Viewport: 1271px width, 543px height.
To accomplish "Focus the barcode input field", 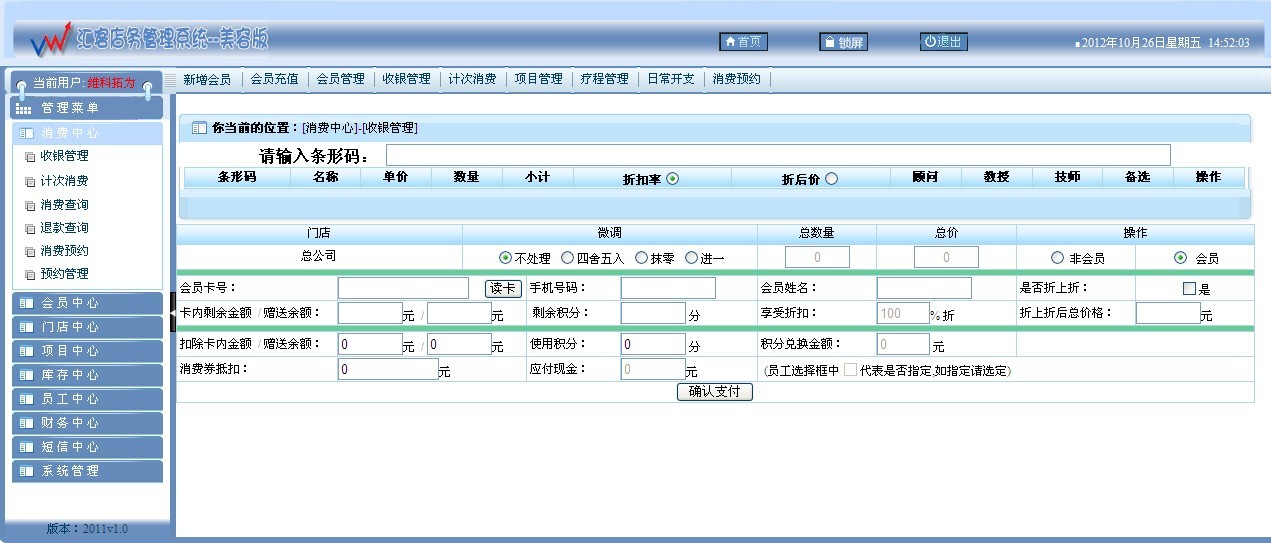I will click(x=778, y=155).
